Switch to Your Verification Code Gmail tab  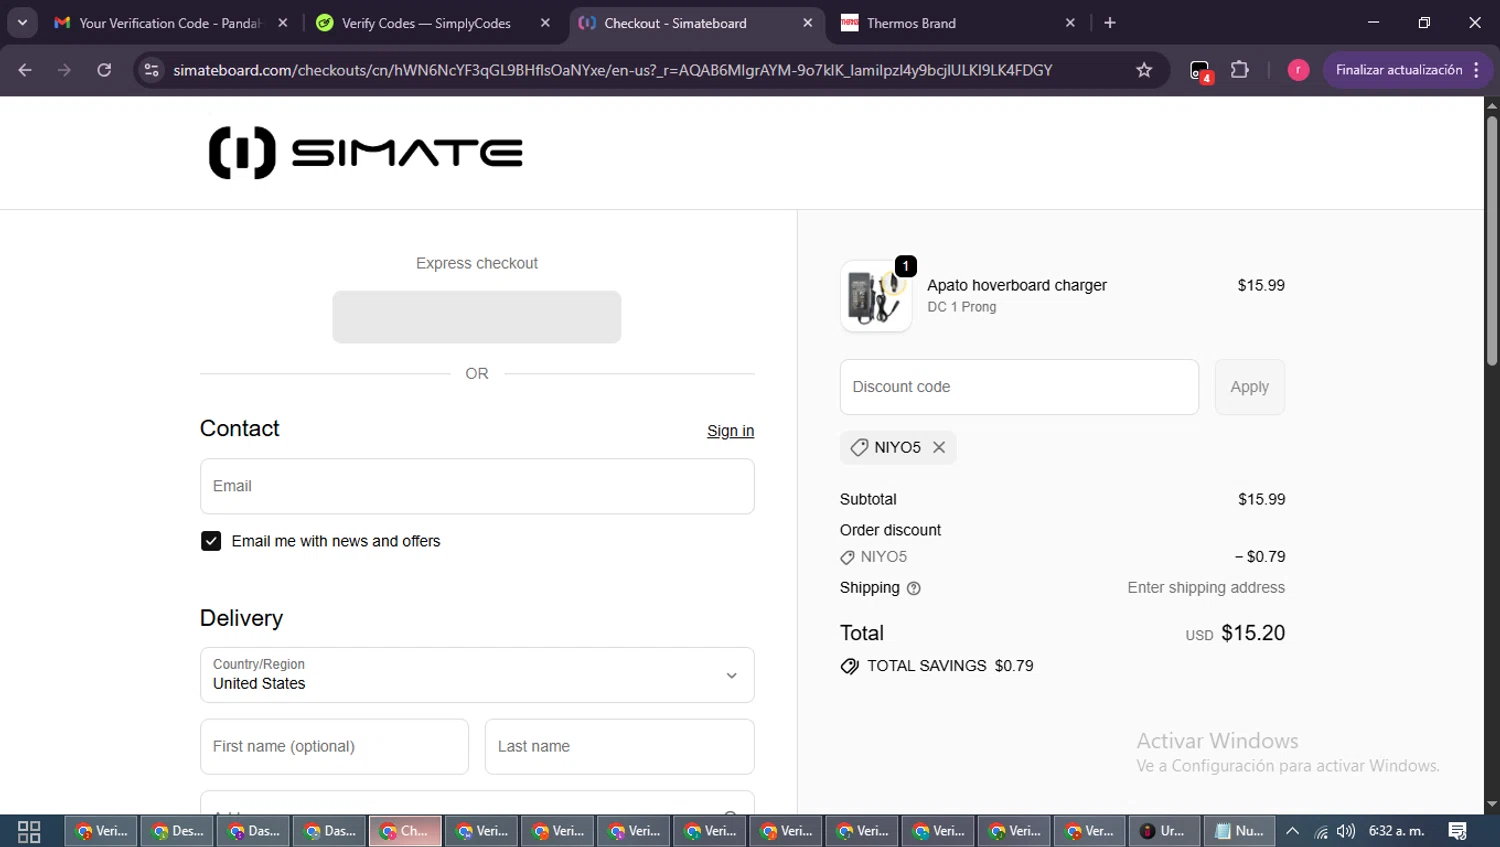pyautogui.click(x=170, y=23)
